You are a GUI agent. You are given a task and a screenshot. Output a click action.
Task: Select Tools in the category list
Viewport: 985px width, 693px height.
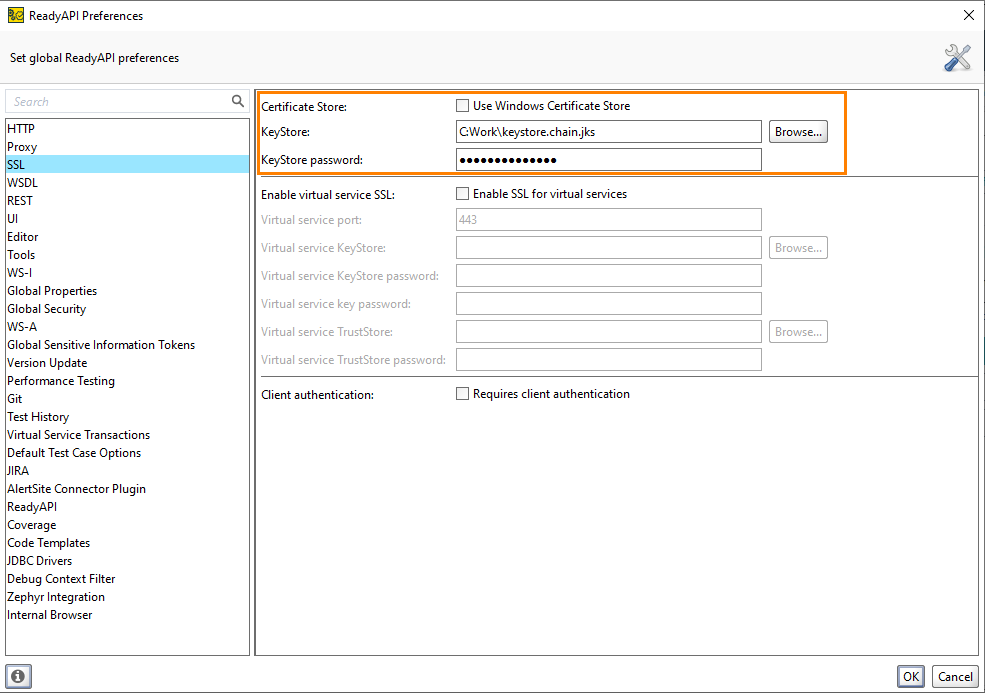tap(127, 254)
